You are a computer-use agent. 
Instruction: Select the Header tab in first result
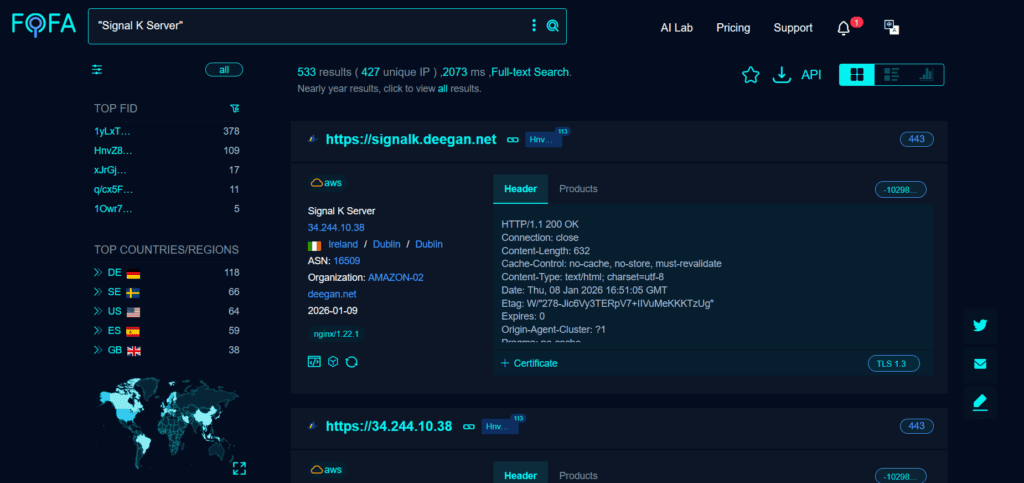(520, 189)
